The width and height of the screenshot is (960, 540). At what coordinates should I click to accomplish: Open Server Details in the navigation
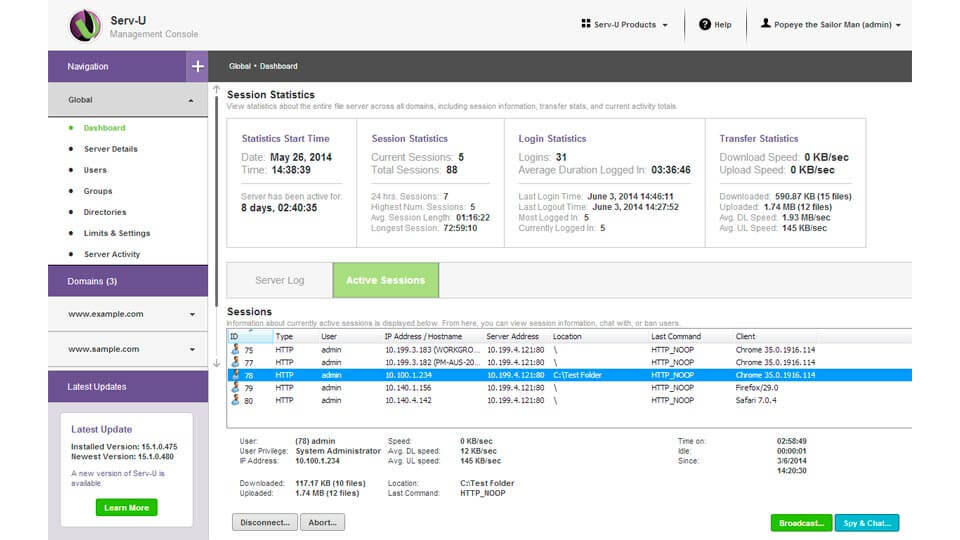click(111, 149)
